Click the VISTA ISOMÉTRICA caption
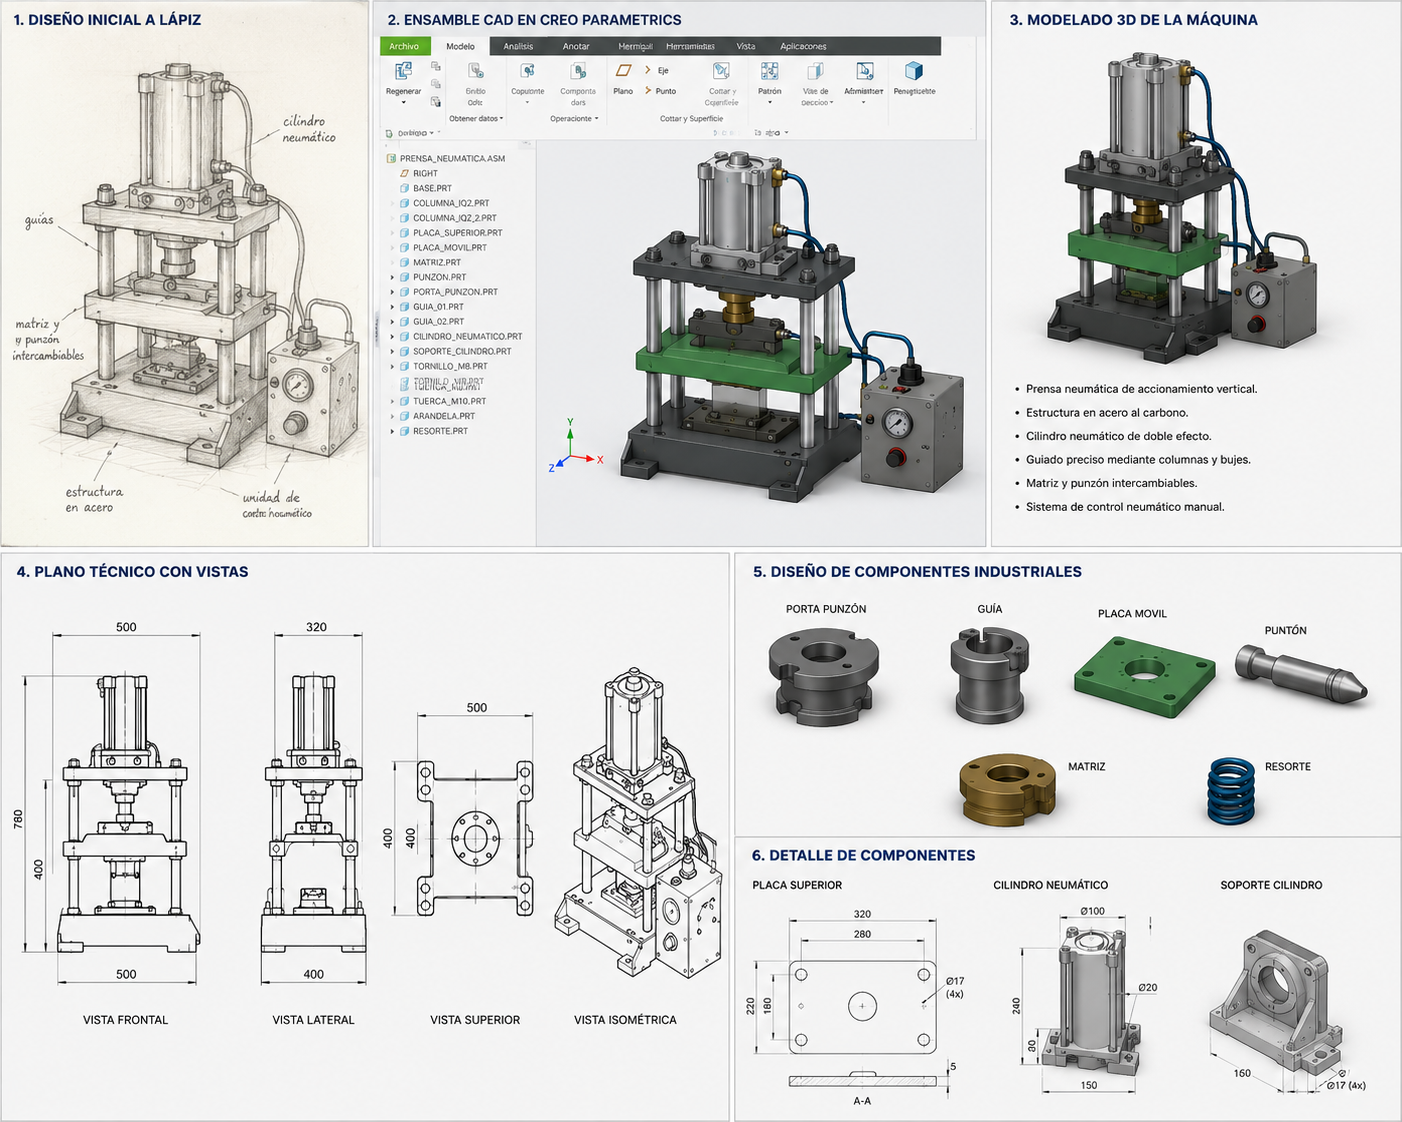The width and height of the screenshot is (1402, 1122). point(625,1020)
